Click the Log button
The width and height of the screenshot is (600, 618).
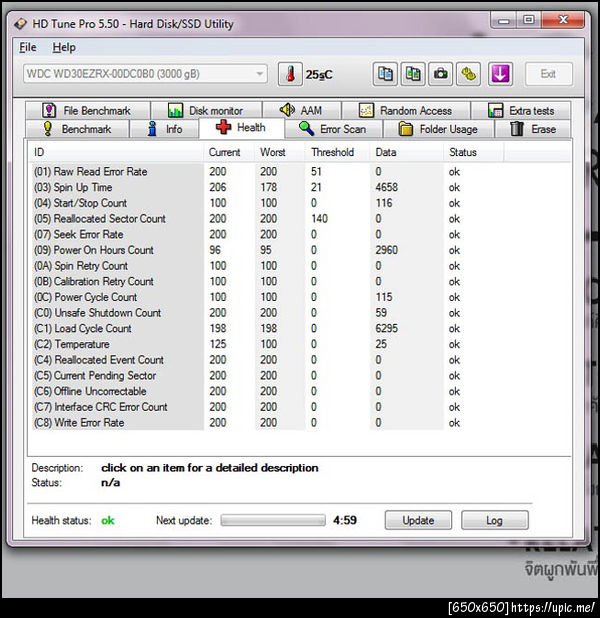(x=494, y=520)
